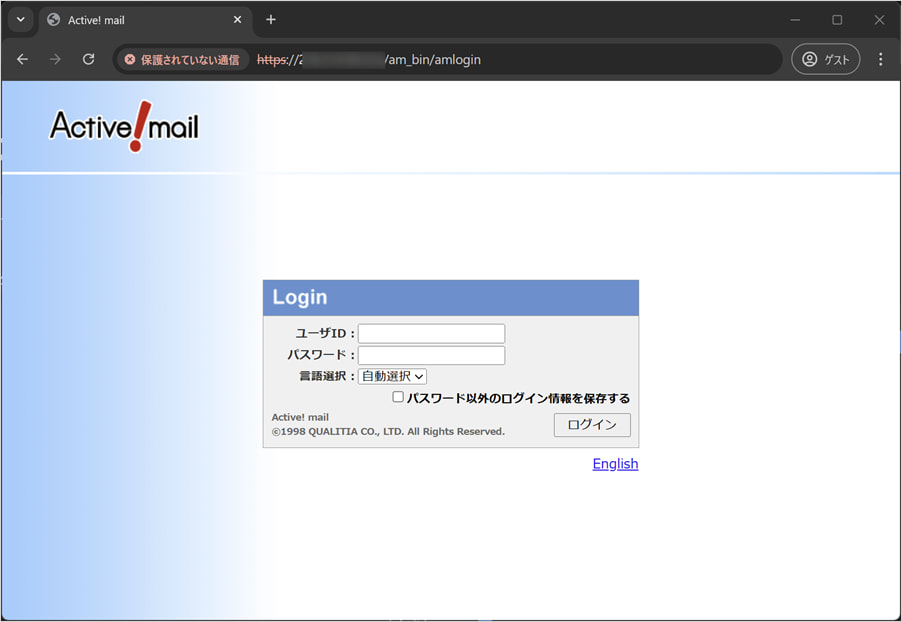Click the パスワード input field
The height and width of the screenshot is (622, 902).
tap(431, 354)
